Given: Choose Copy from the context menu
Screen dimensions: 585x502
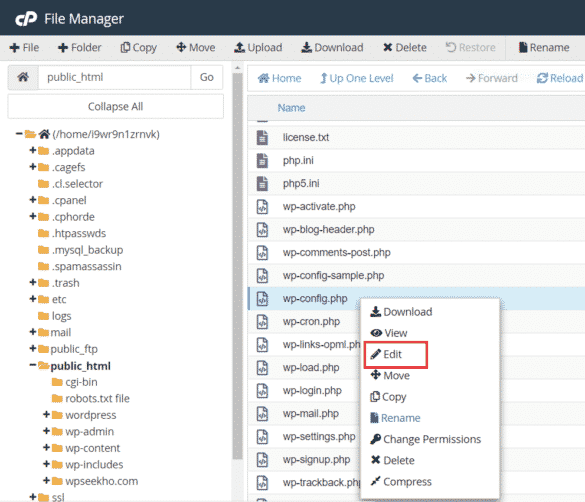Looking at the screenshot, I should click(x=388, y=397).
